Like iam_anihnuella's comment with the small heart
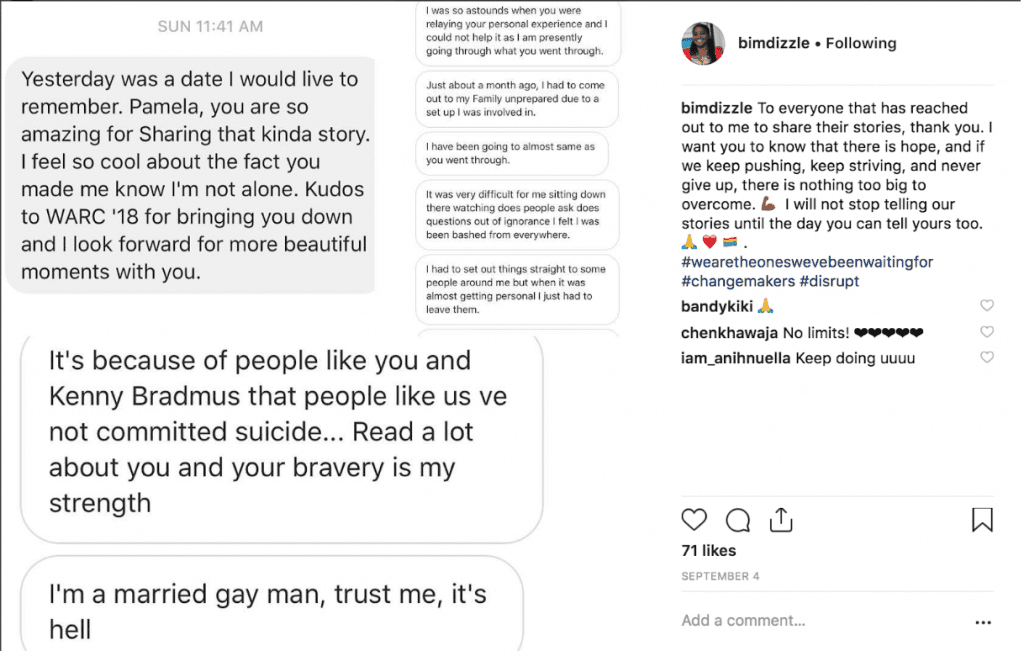Image resolution: width=1024 pixels, height=656 pixels. (x=987, y=358)
